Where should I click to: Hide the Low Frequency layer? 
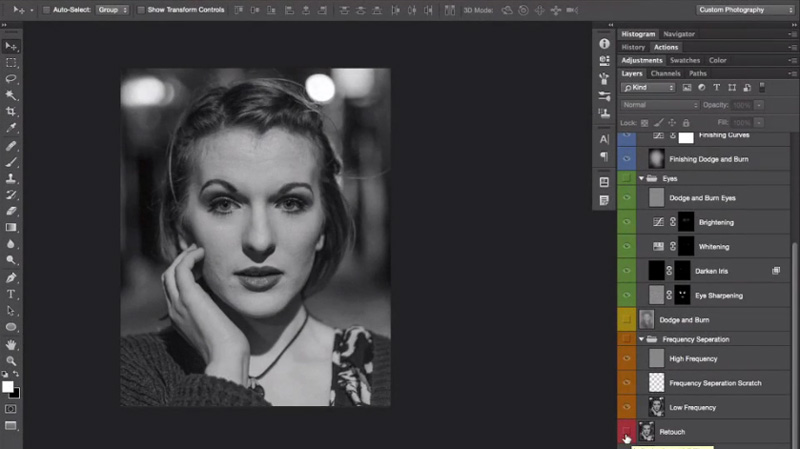point(626,407)
